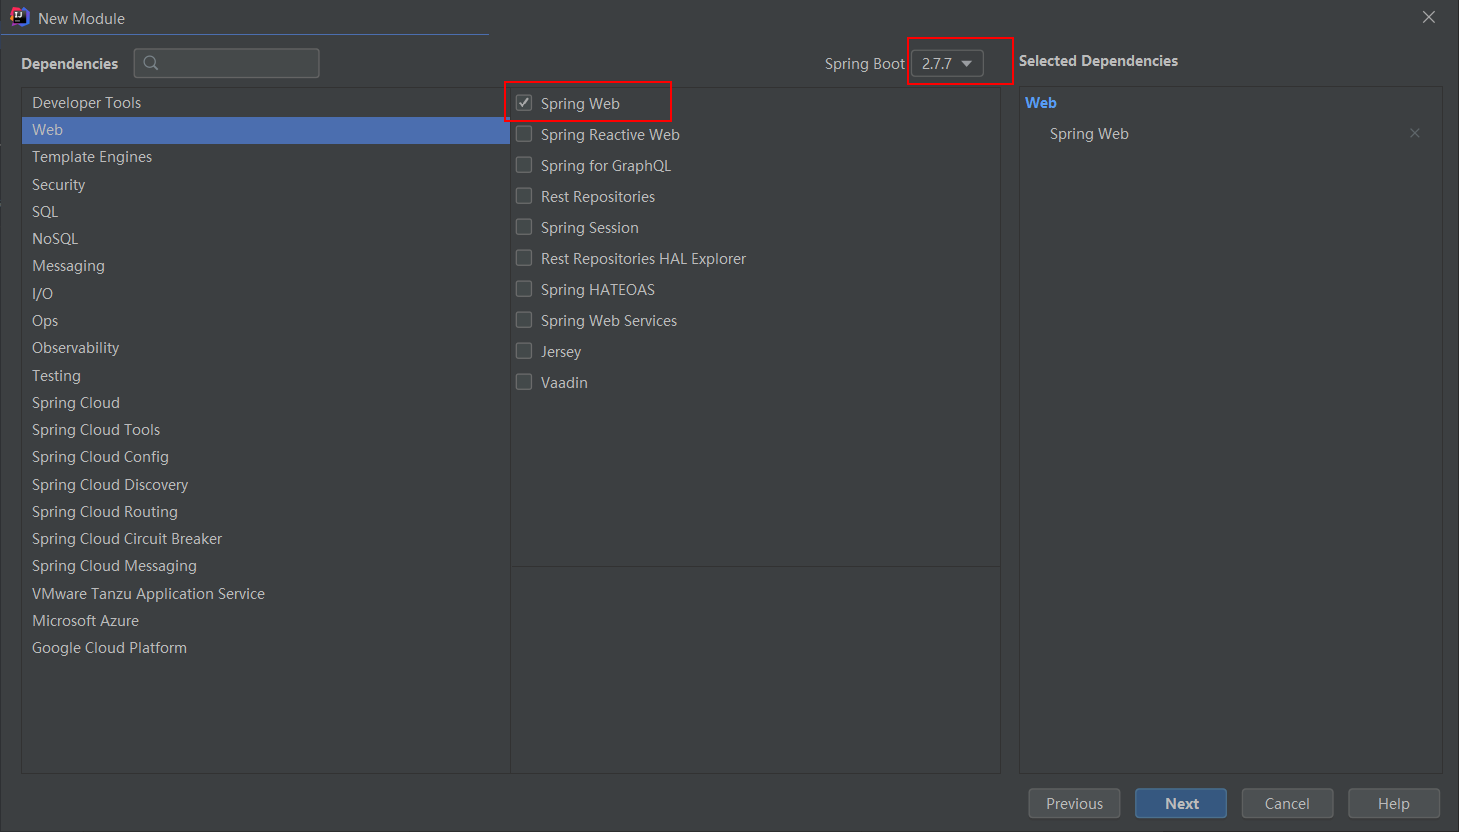Open the Microsoft Azure category
This screenshot has height=832, width=1459.
pos(266,621)
